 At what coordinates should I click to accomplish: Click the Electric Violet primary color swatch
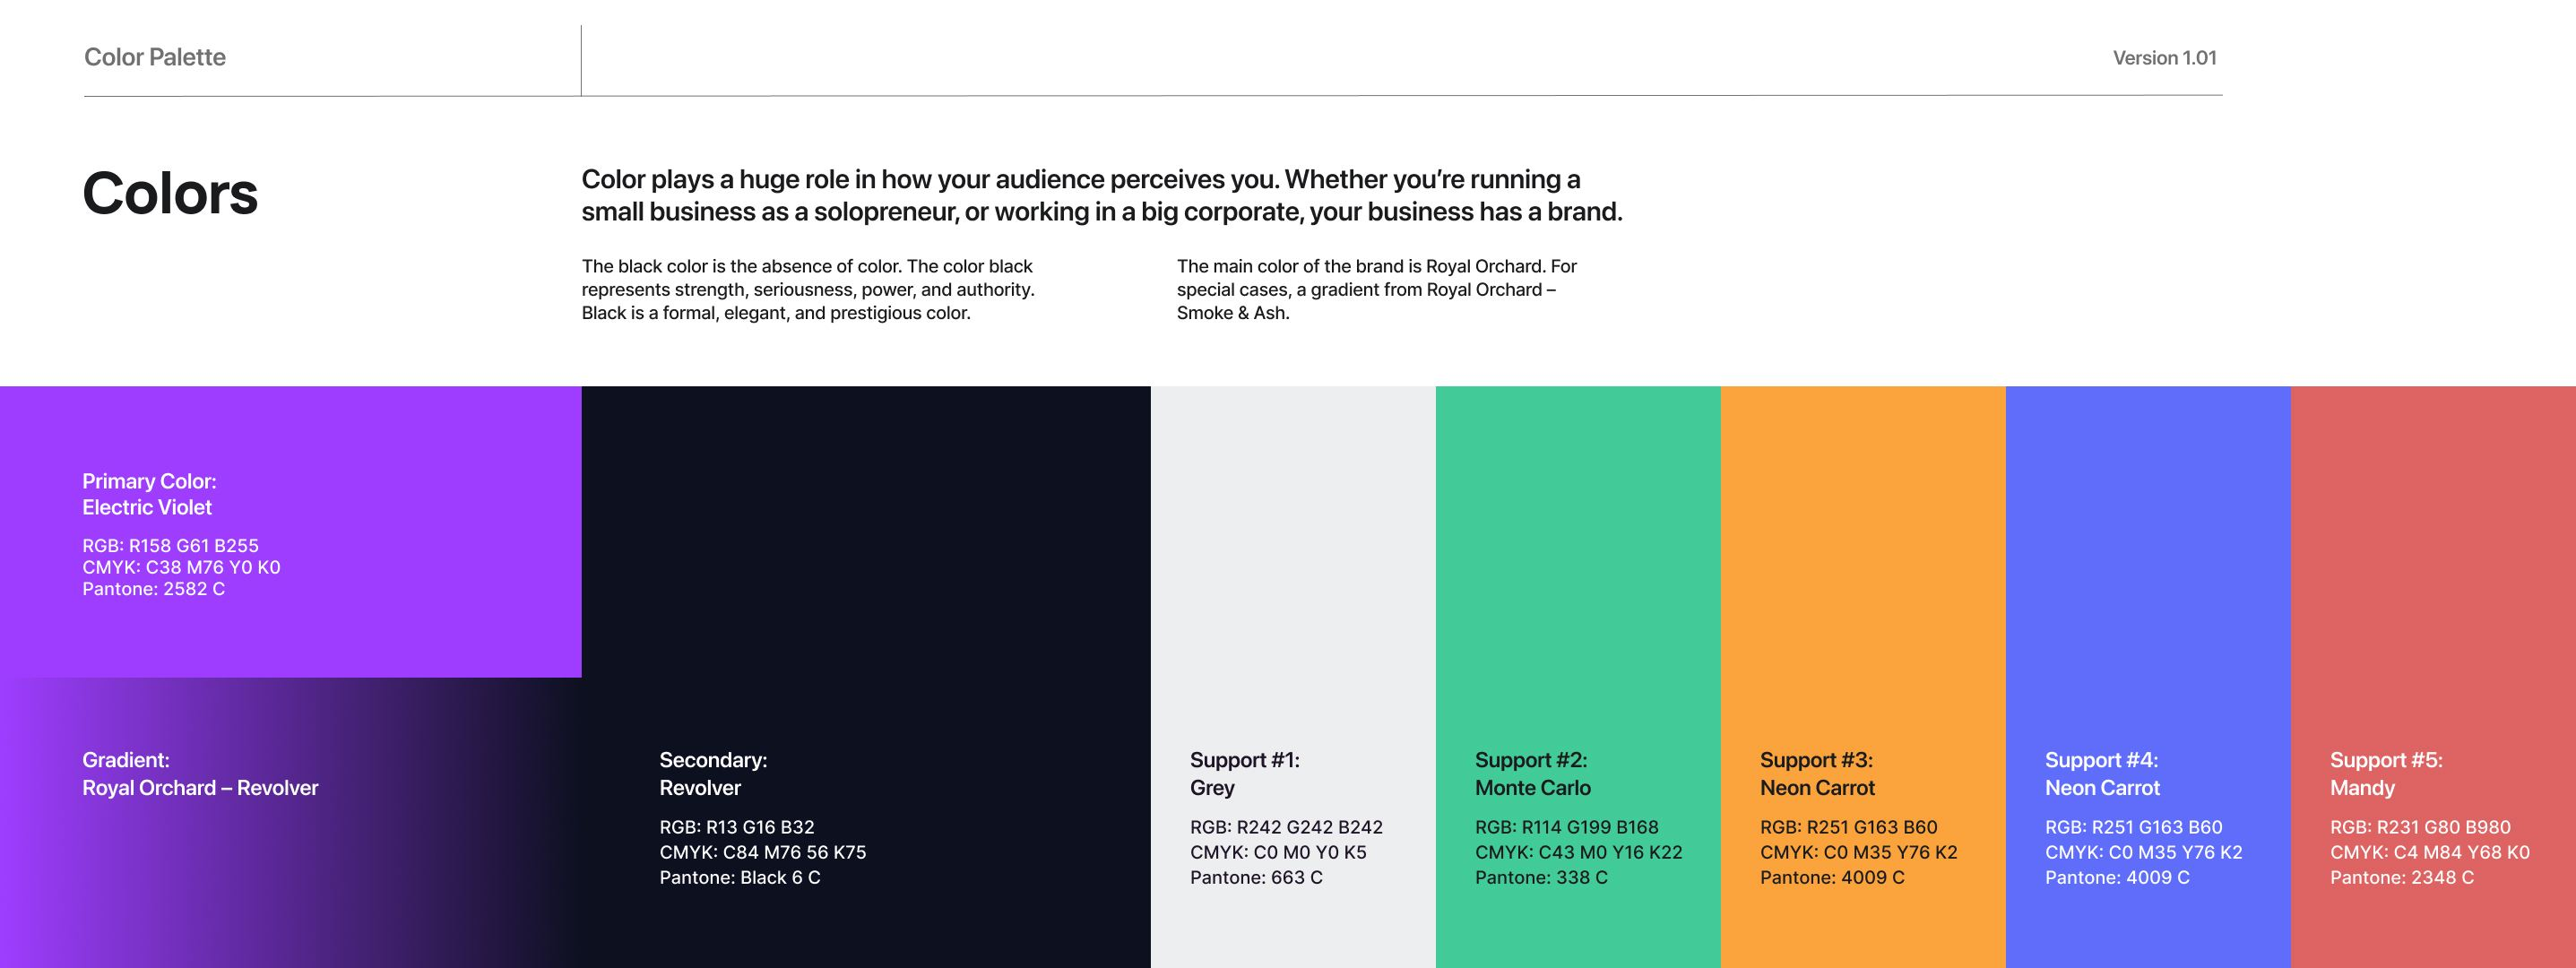290,531
